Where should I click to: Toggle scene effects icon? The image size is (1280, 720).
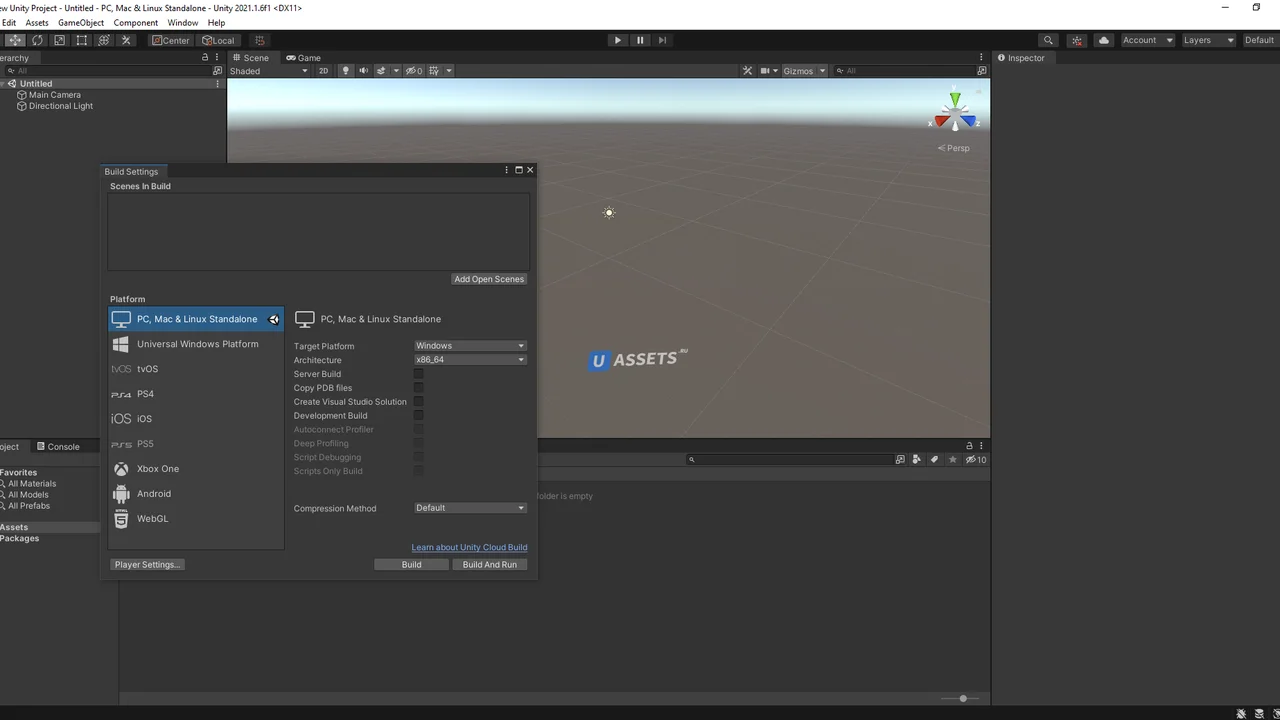pos(381,71)
